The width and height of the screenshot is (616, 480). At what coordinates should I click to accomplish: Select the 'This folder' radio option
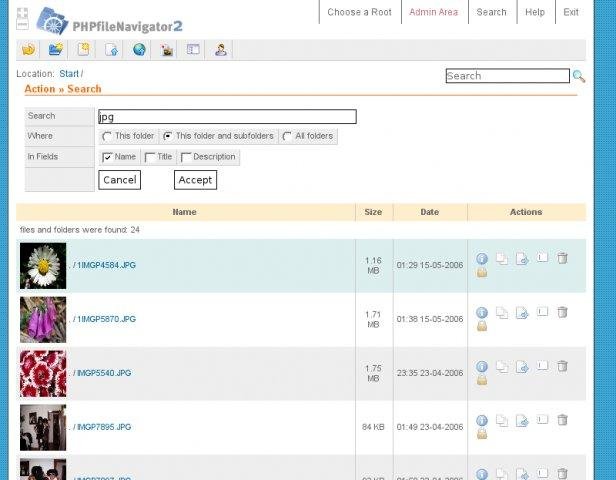106,136
